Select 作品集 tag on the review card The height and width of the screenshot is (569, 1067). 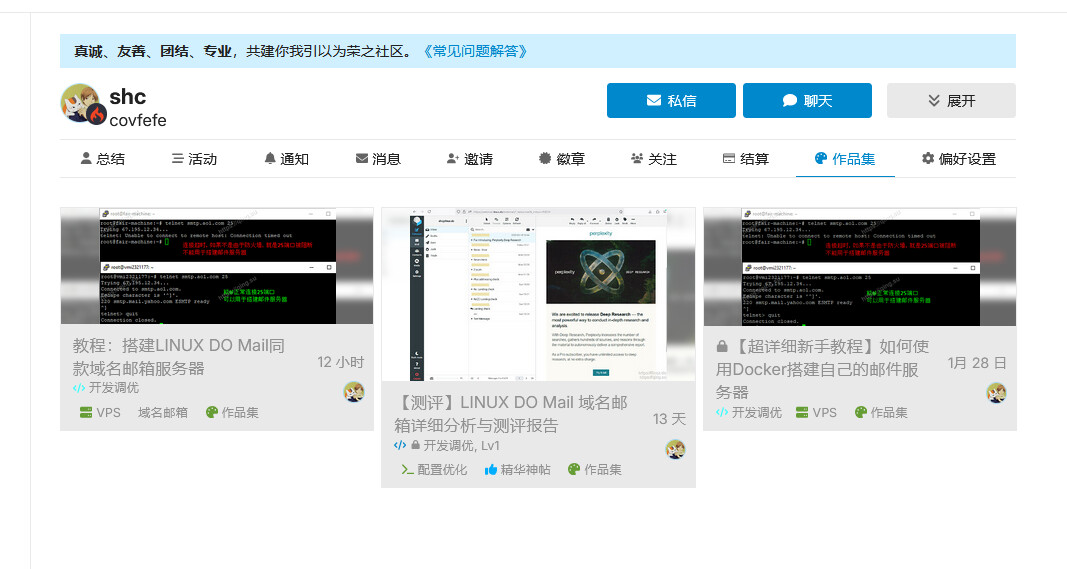595,470
